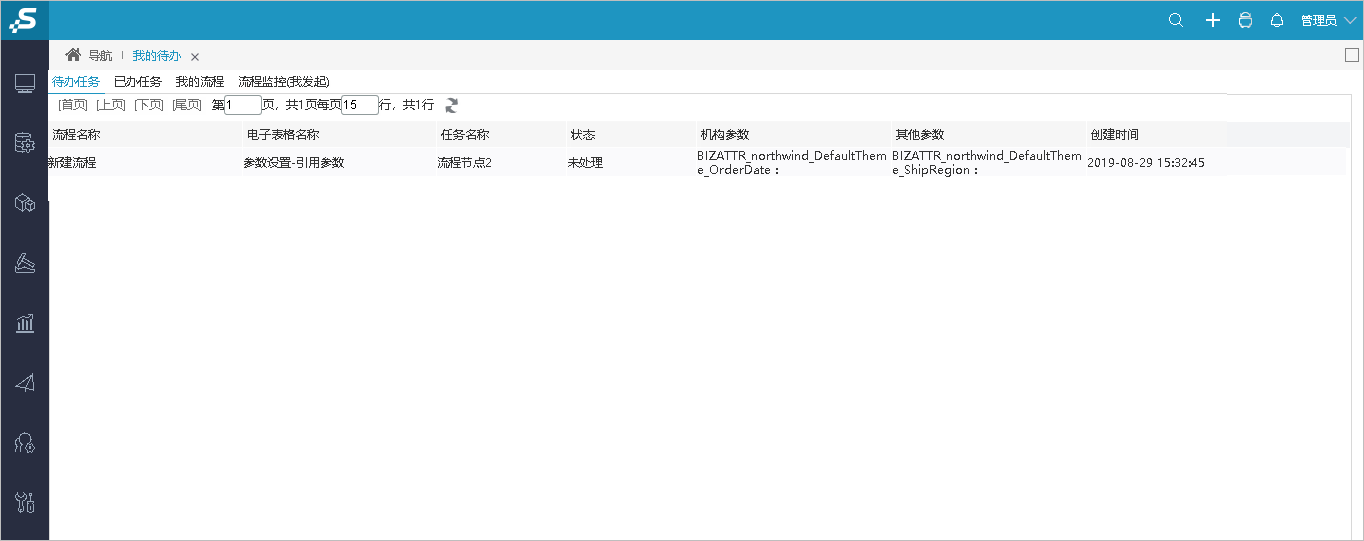Image resolution: width=1364 pixels, height=541 pixels.
Task: Select the 待办任务 tab
Action: [76, 82]
